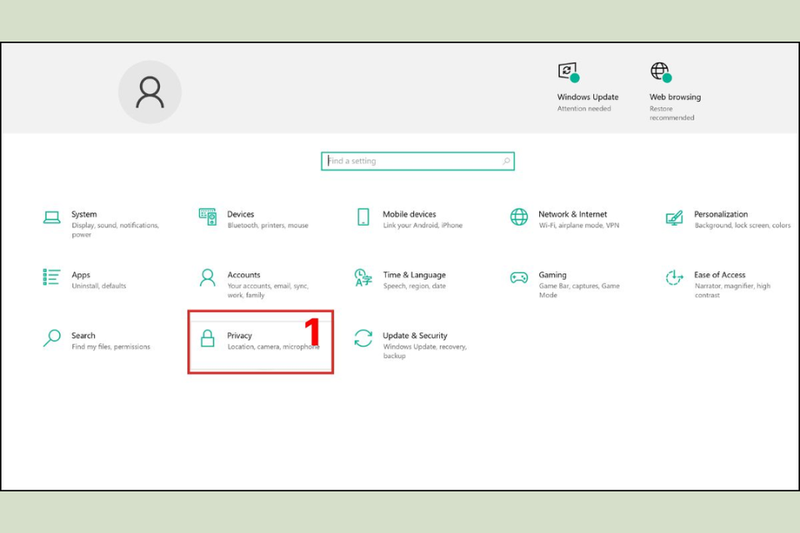Open the Devices category label
Screen dimensions: 800x533
tap(240, 214)
